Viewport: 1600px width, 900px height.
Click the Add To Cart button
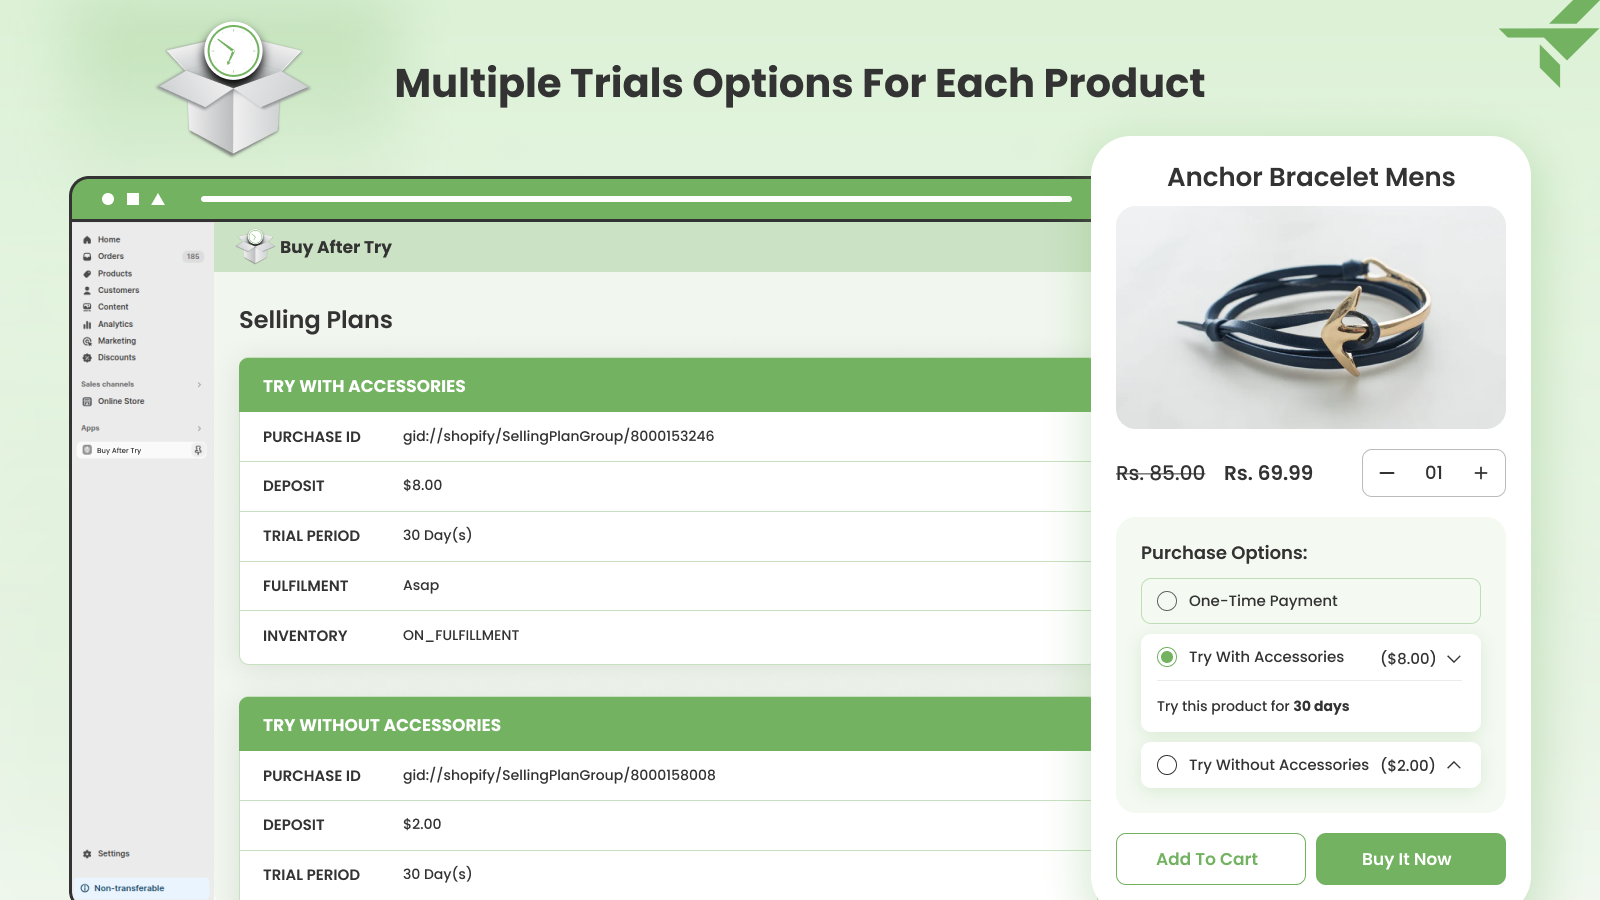(1210, 858)
